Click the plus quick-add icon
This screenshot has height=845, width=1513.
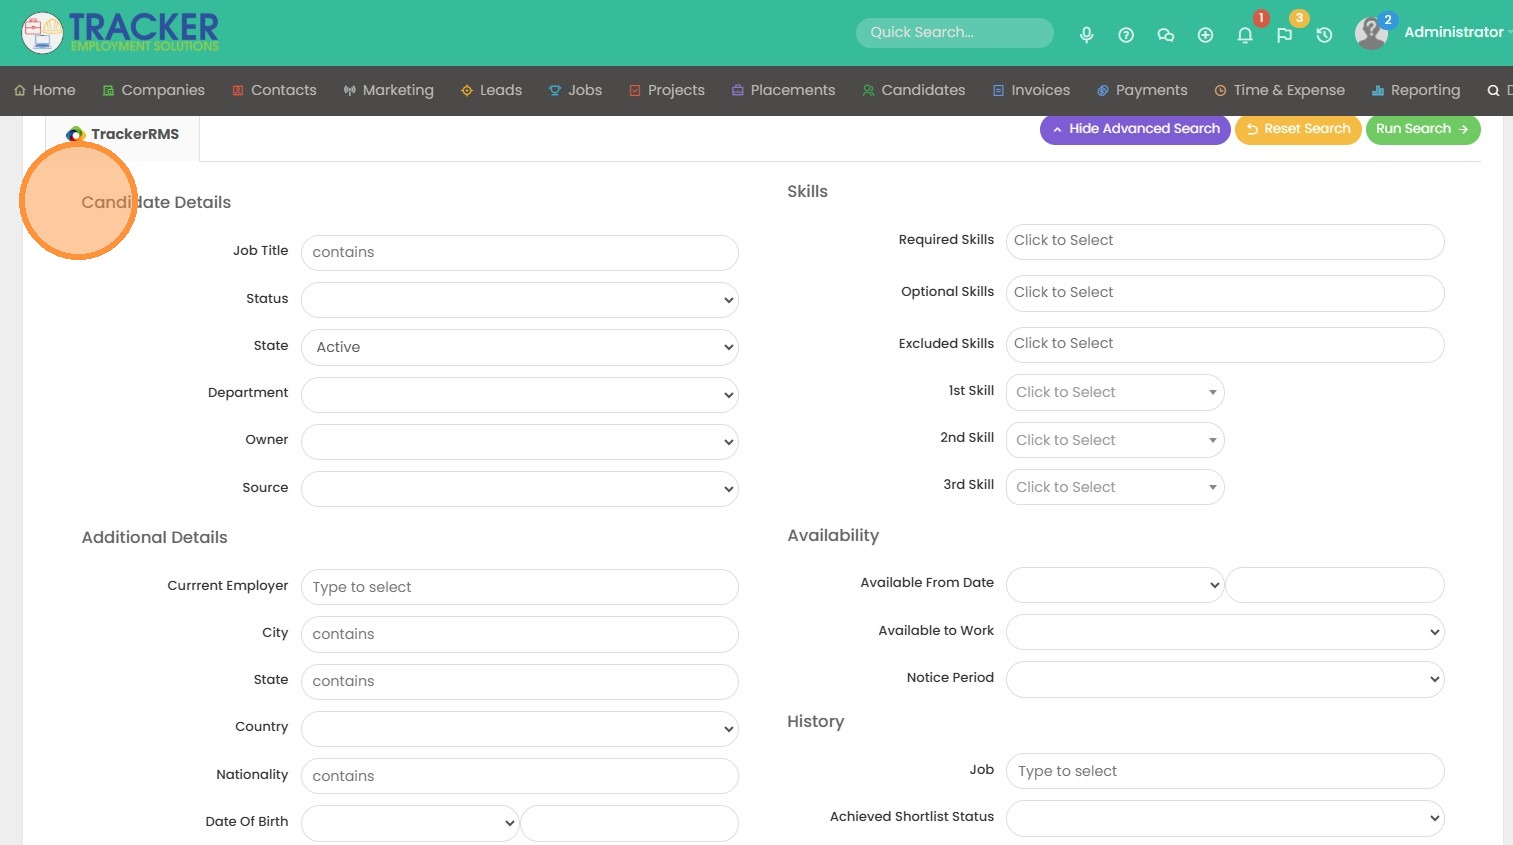point(1205,35)
